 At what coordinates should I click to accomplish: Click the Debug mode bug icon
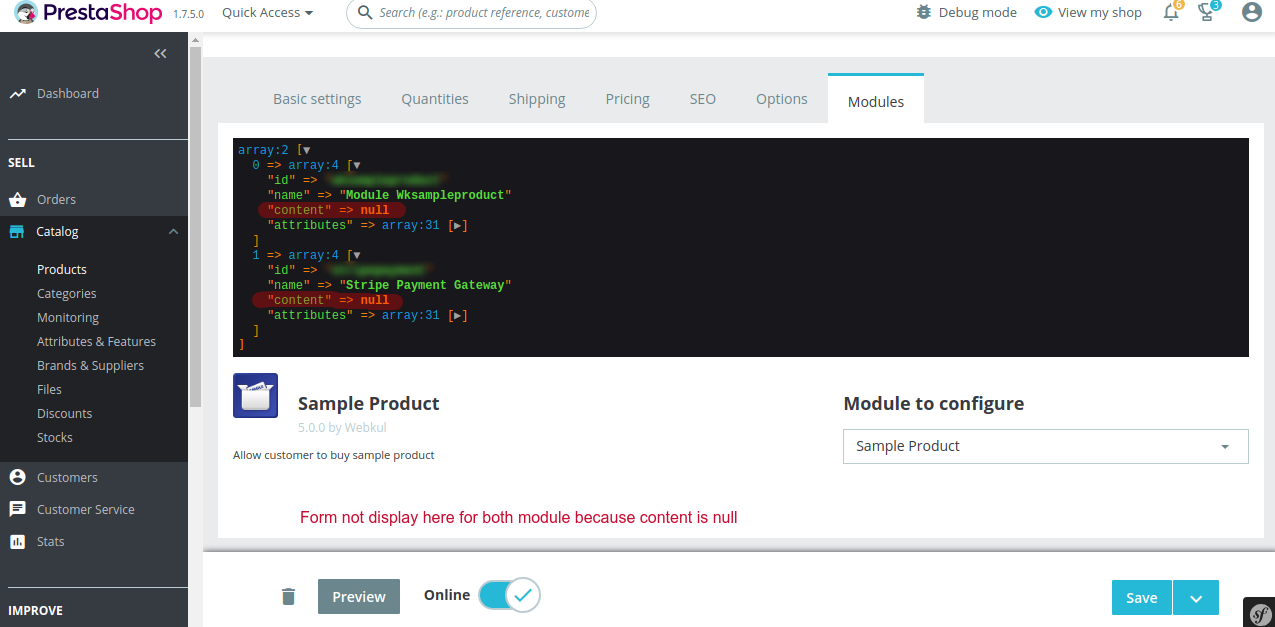click(x=921, y=12)
